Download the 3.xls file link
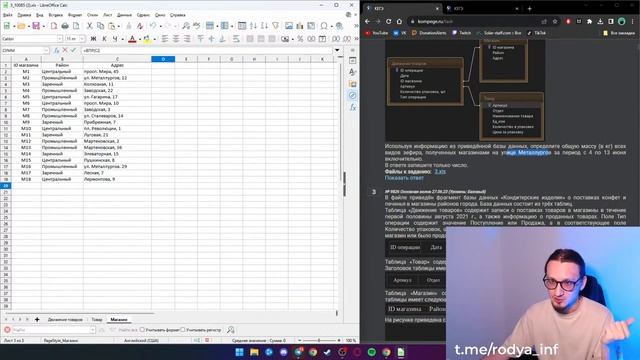The height and width of the screenshot is (360, 640). pyautogui.click(x=440, y=171)
